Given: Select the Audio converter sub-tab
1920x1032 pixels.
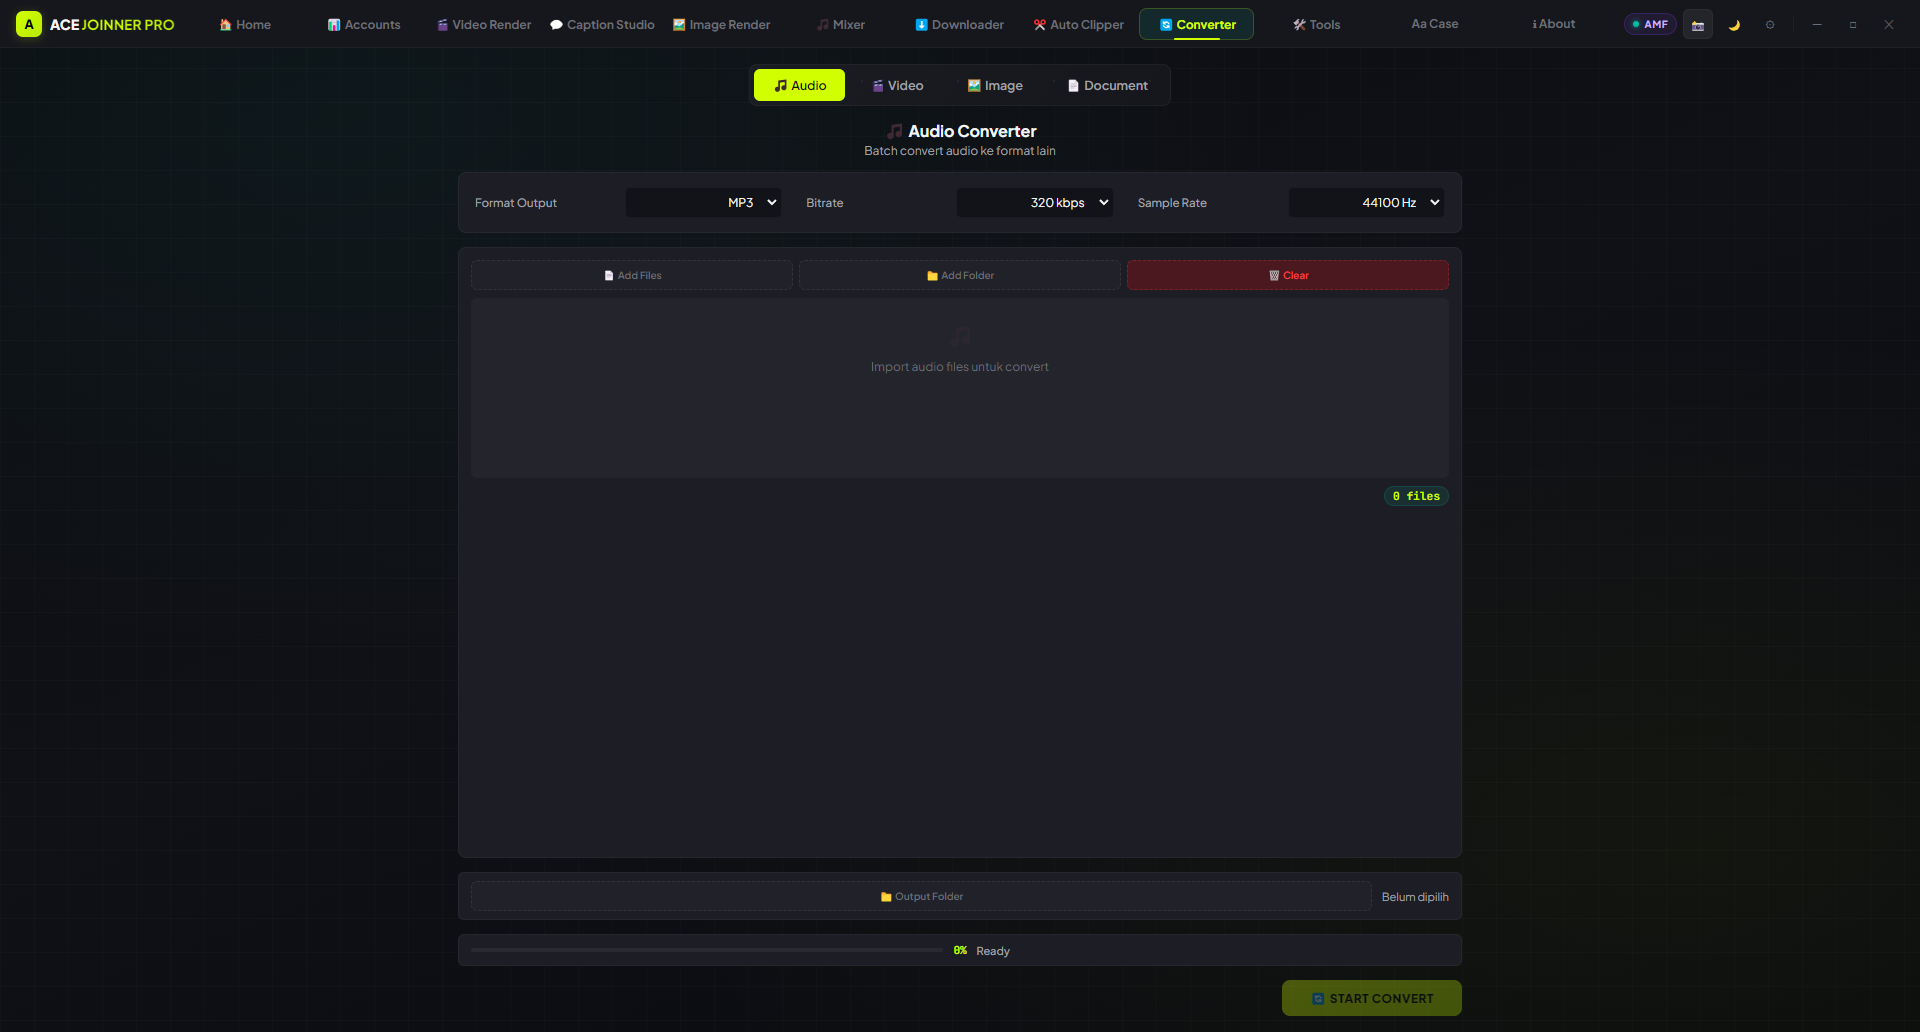Looking at the screenshot, I should [799, 85].
